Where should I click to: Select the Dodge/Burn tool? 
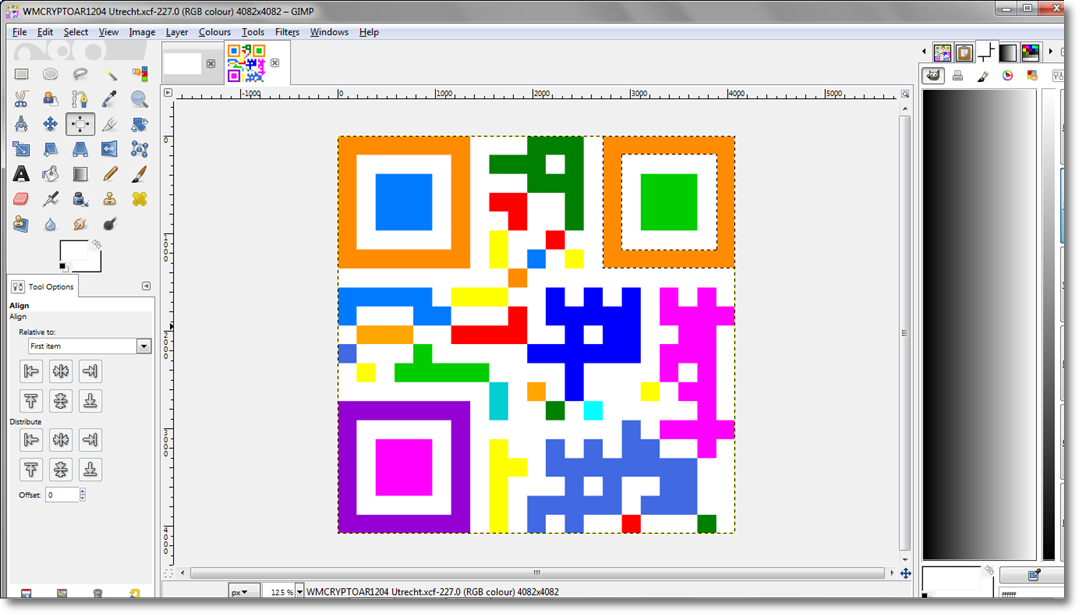[110, 224]
